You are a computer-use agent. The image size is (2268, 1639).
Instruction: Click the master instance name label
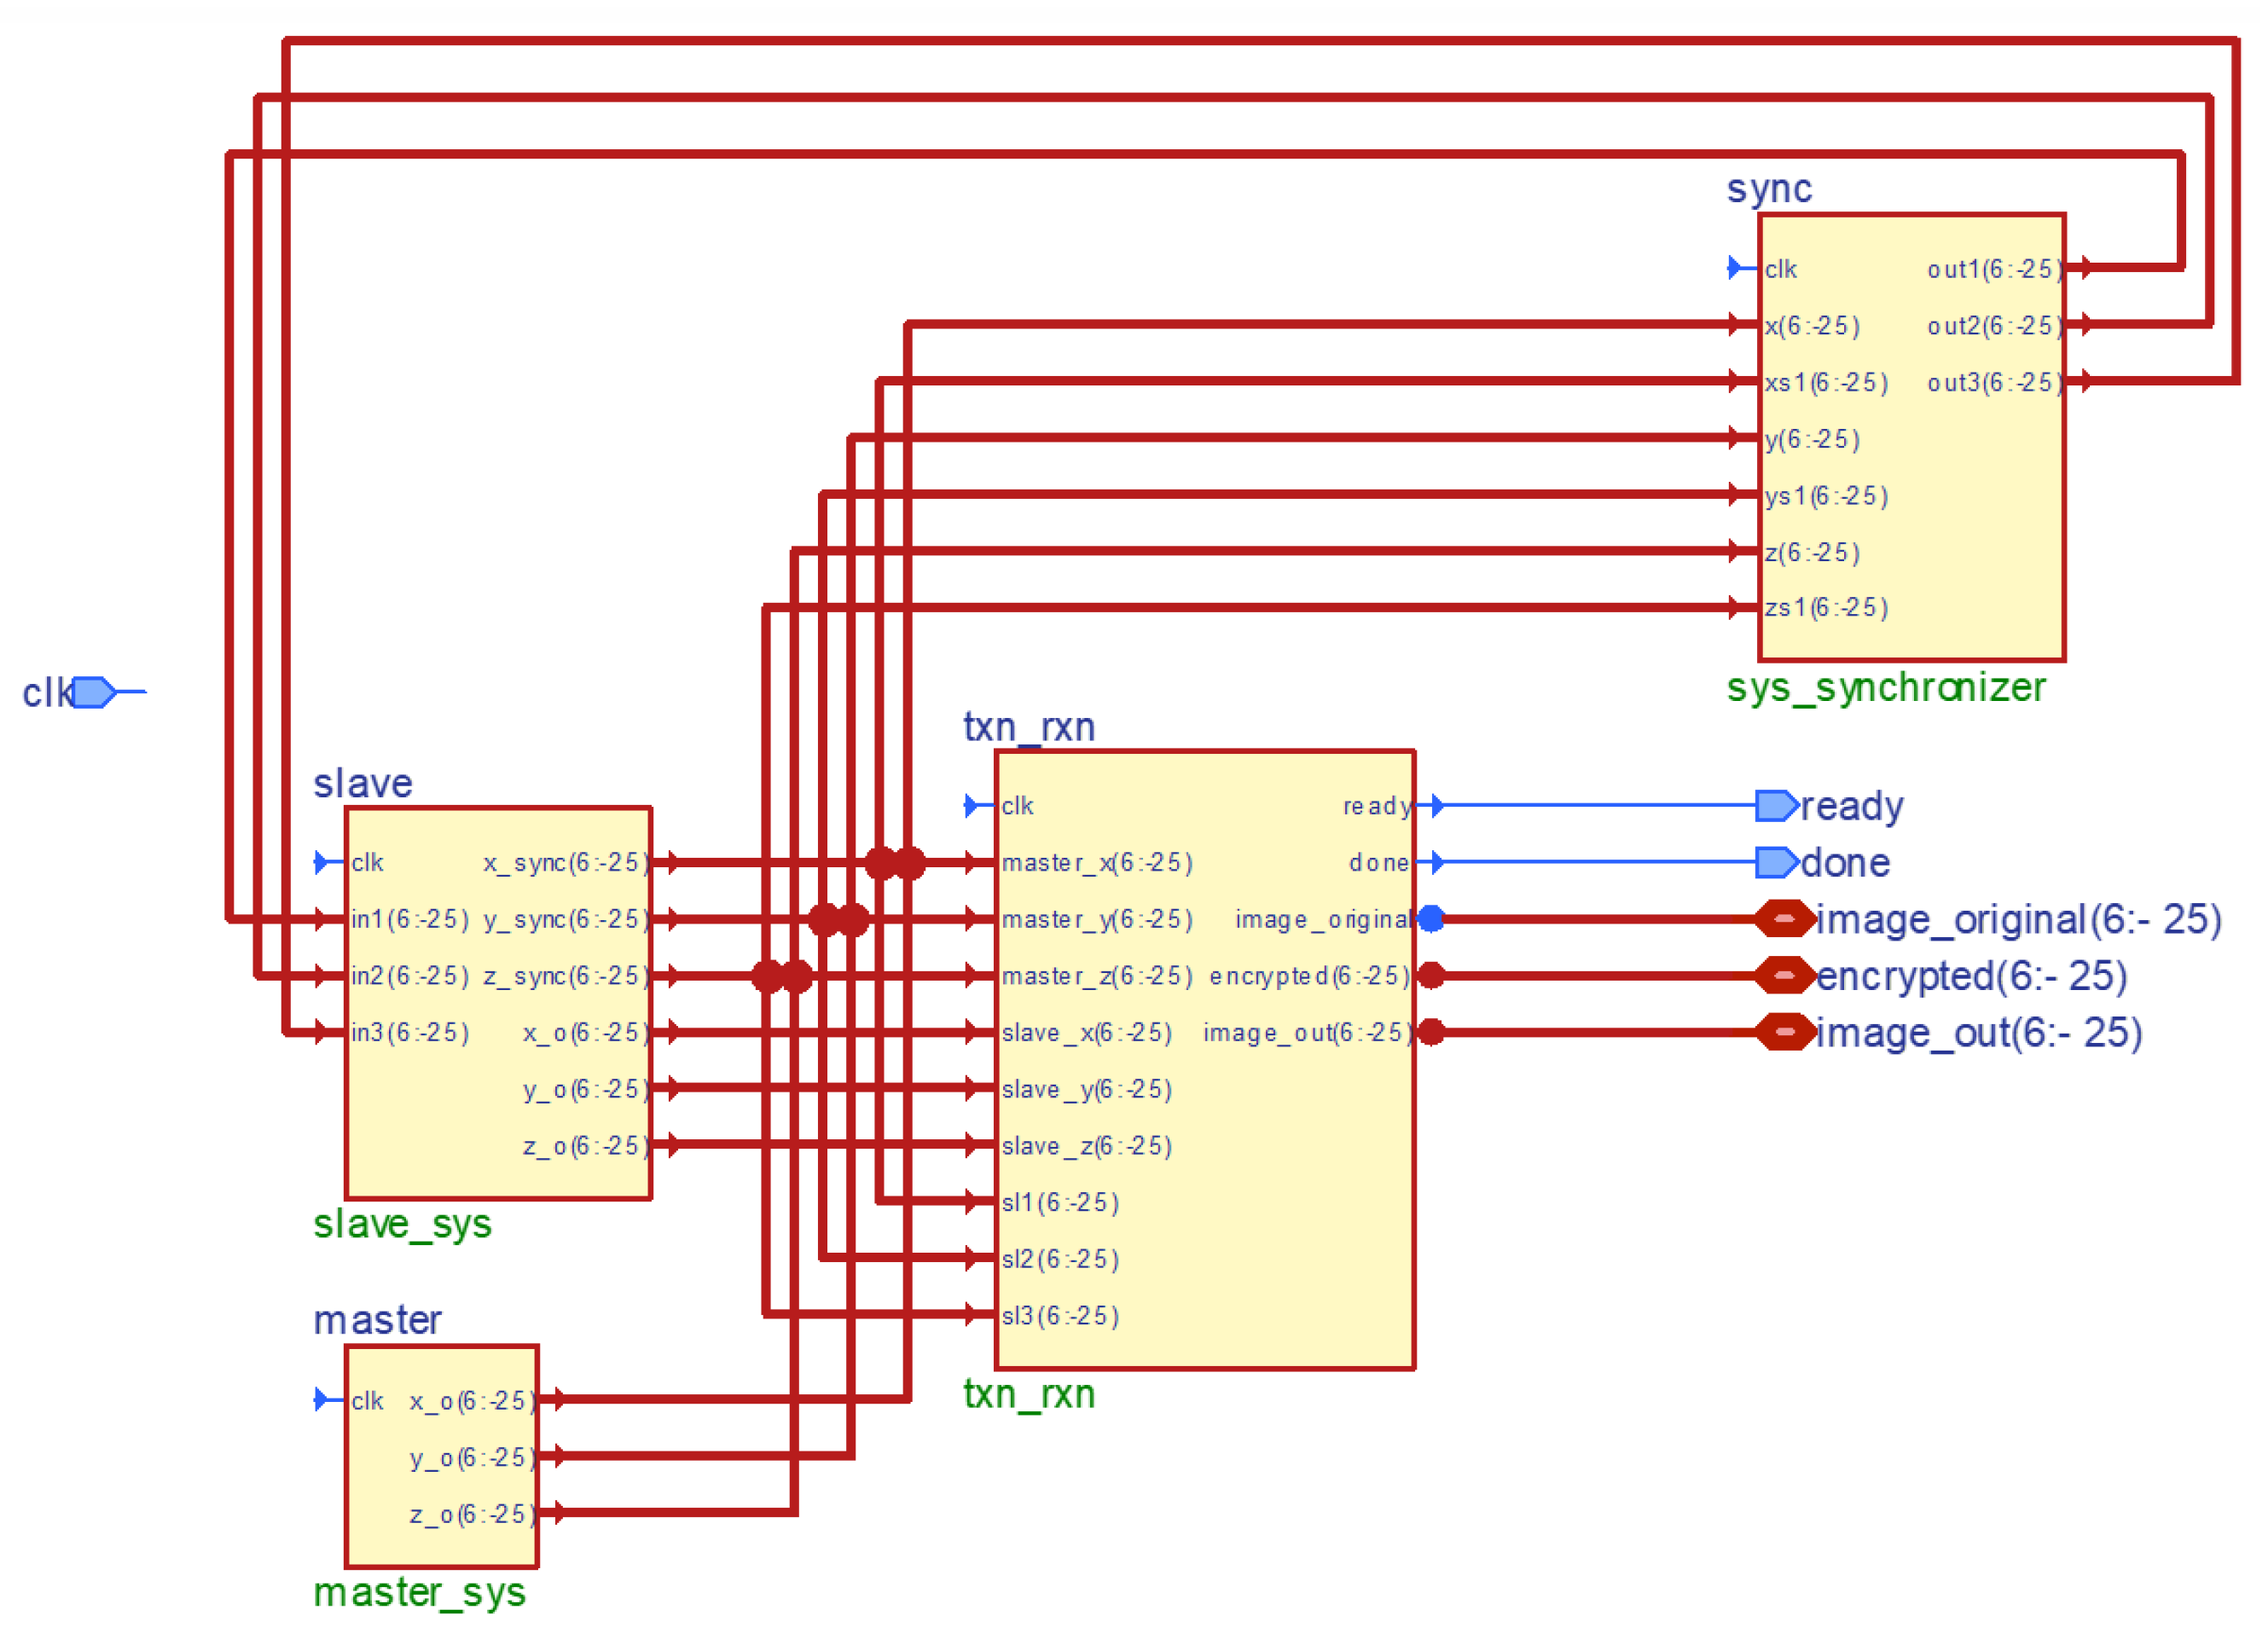click(377, 1321)
